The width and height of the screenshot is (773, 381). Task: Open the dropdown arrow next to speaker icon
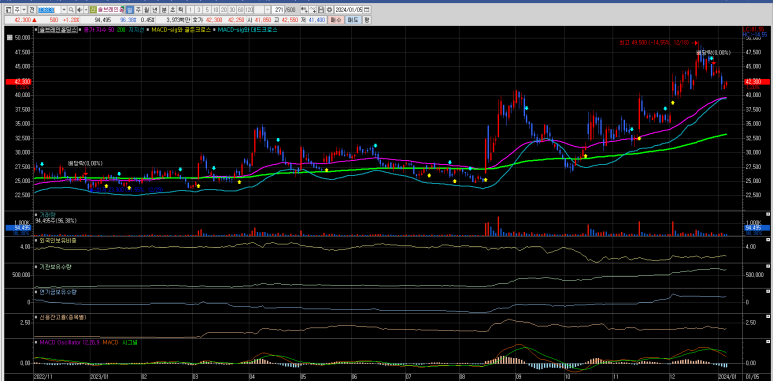86,10
